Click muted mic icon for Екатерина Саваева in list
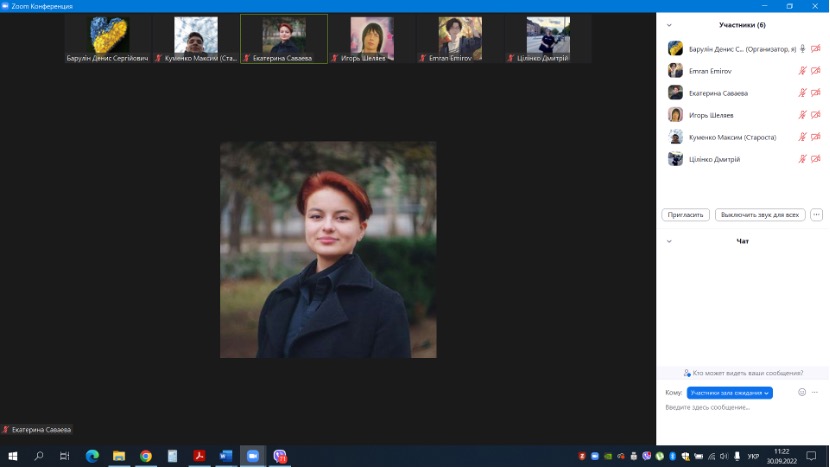 coord(802,93)
